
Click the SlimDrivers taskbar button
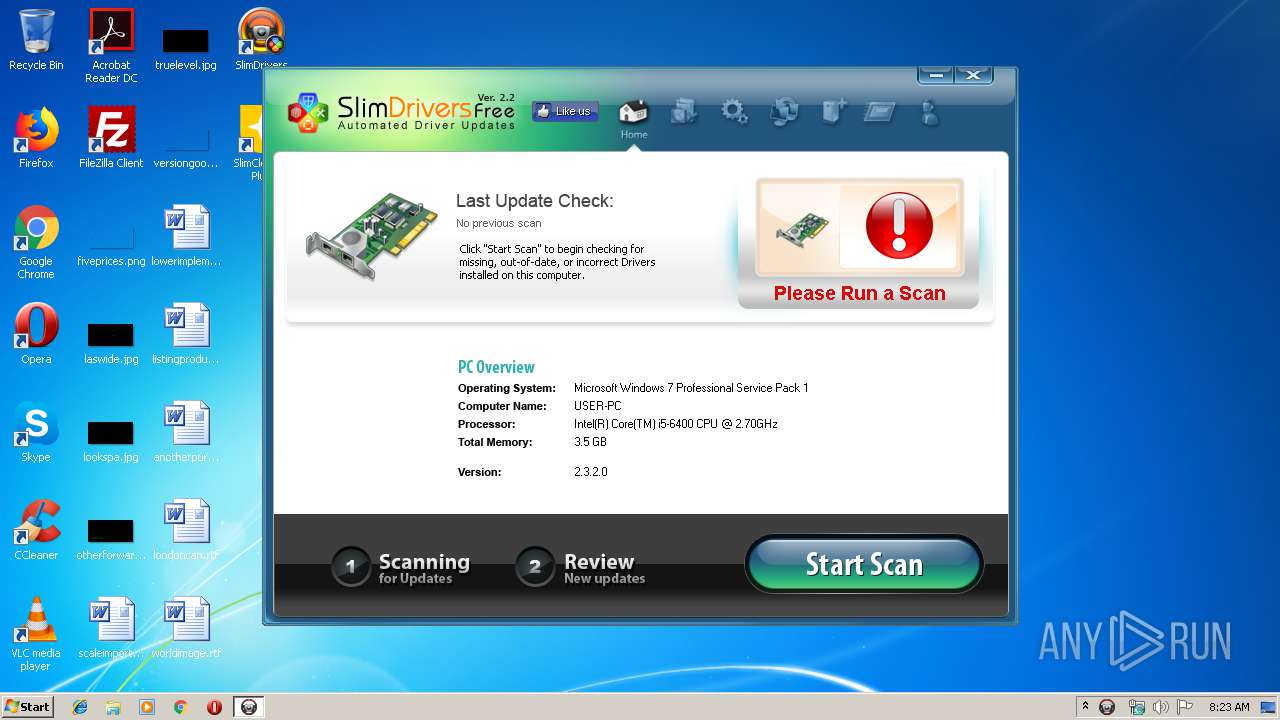[x=248, y=707]
